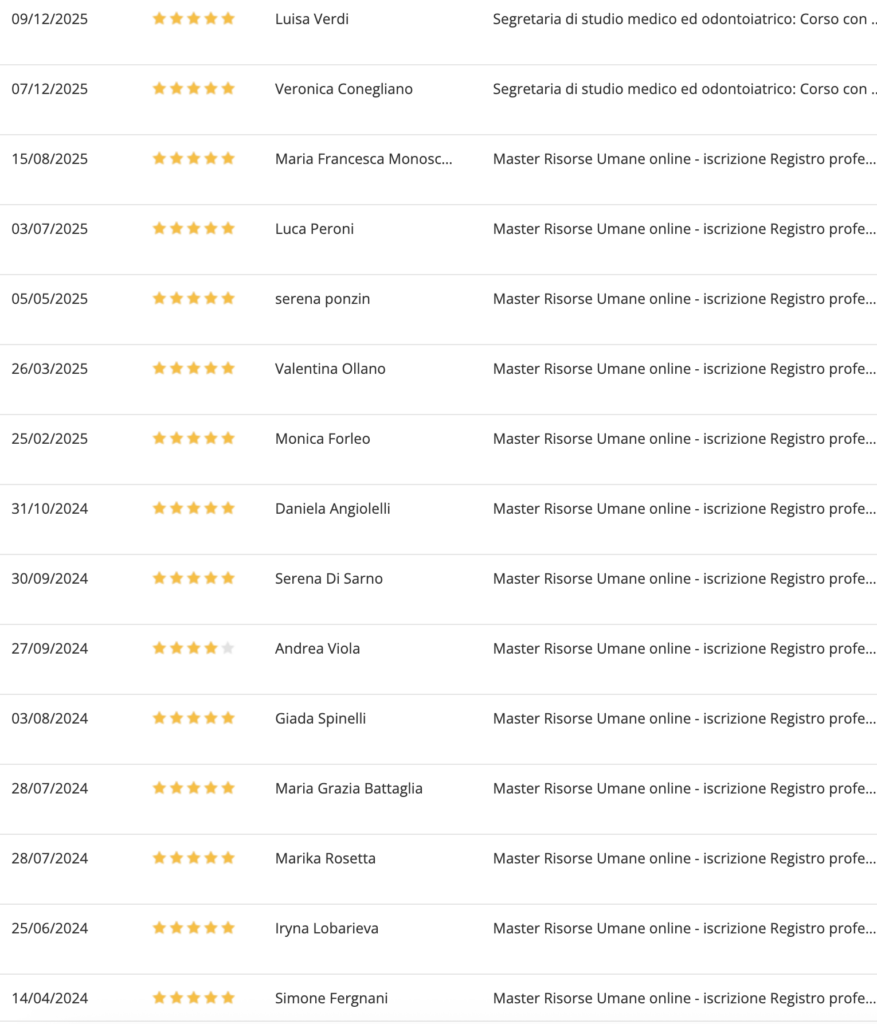
Task: Click the star rating for Iryna Lobarieva
Action: pos(193,929)
